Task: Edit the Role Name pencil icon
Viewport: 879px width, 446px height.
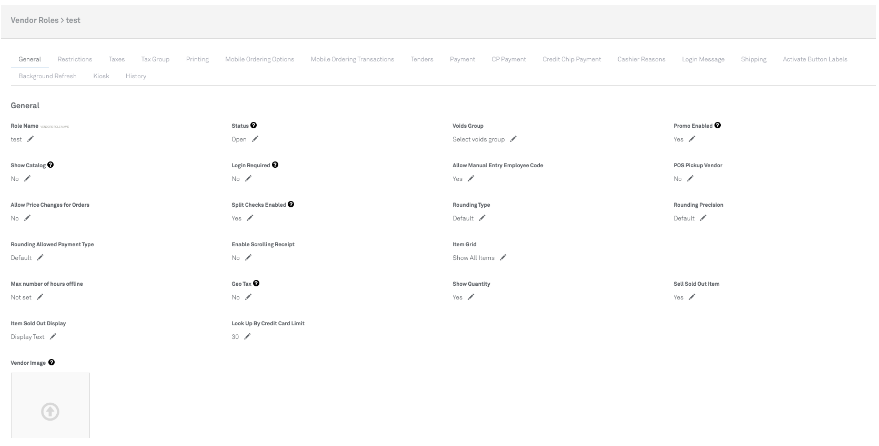Action: pyautogui.click(x=30, y=139)
